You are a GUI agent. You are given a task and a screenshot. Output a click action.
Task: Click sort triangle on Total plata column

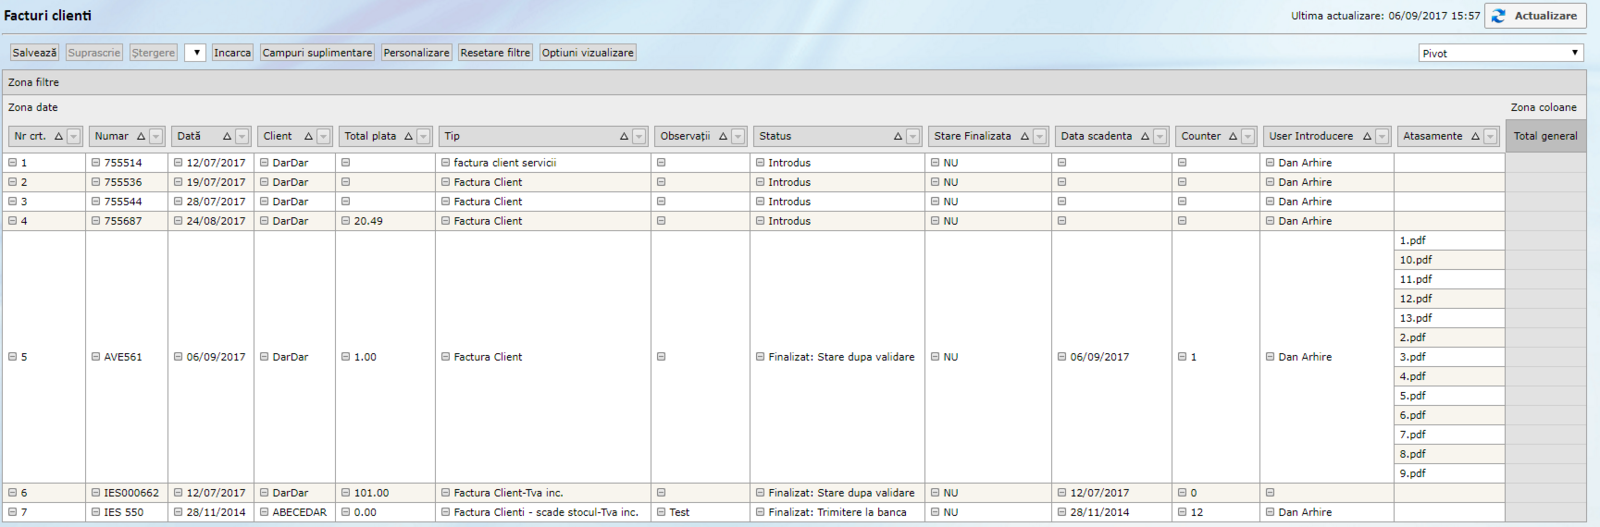(408, 137)
